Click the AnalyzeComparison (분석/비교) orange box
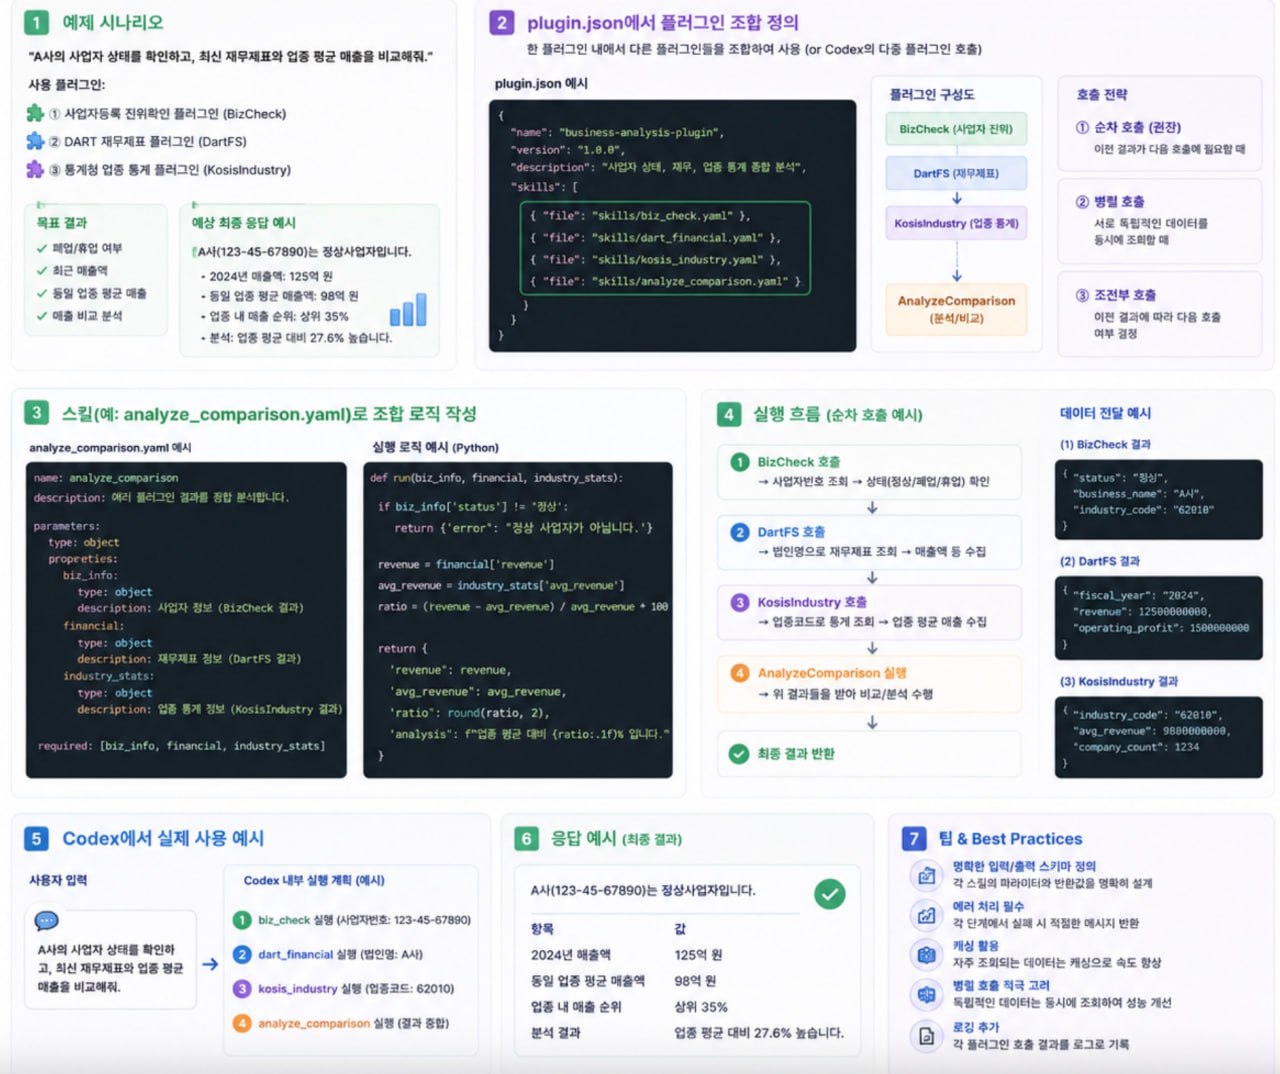 [956, 309]
